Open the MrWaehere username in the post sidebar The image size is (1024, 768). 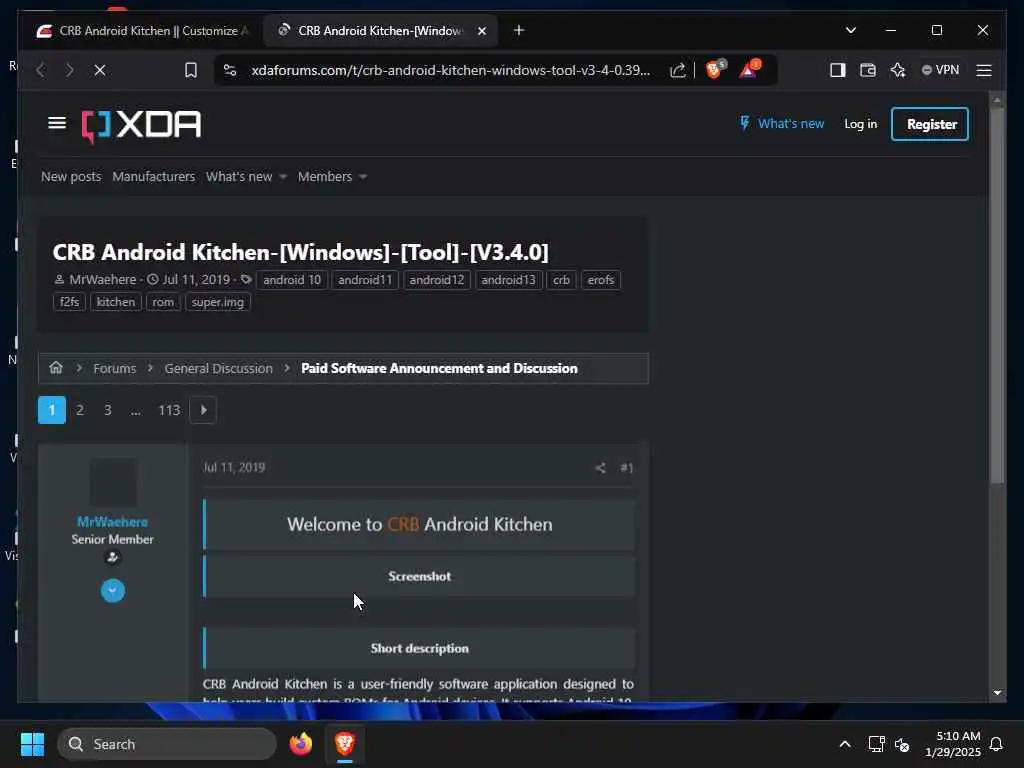coord(112,522)
